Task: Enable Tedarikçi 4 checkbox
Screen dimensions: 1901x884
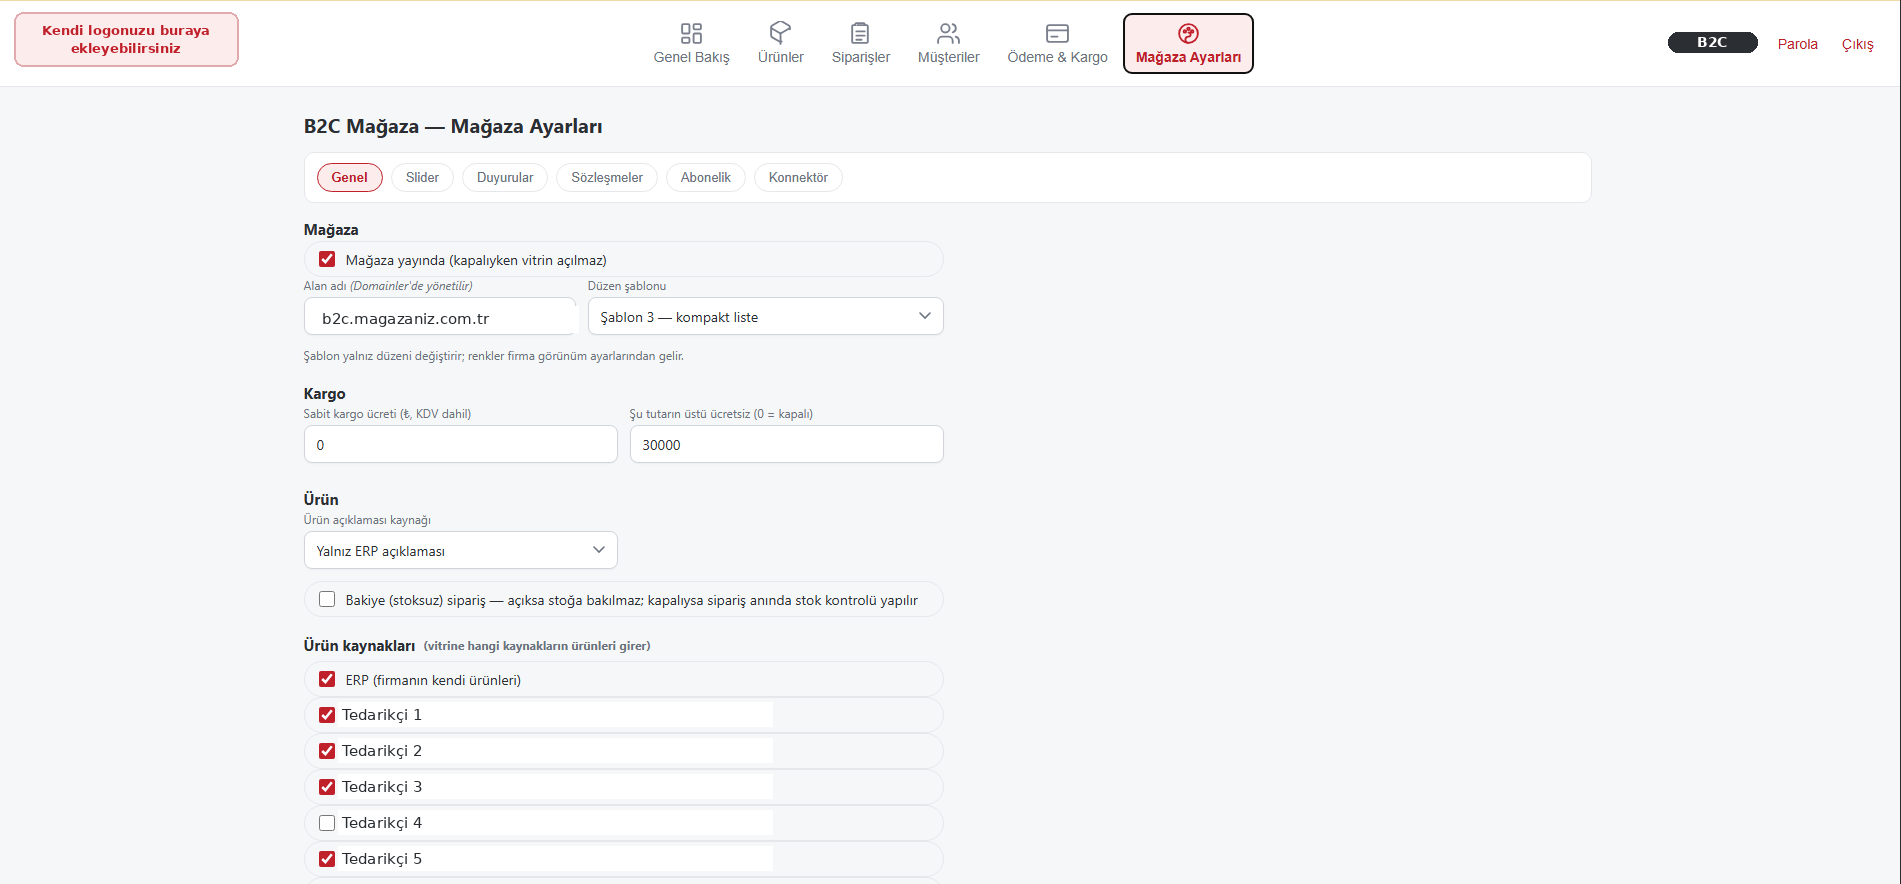Action: click(327, 823)
